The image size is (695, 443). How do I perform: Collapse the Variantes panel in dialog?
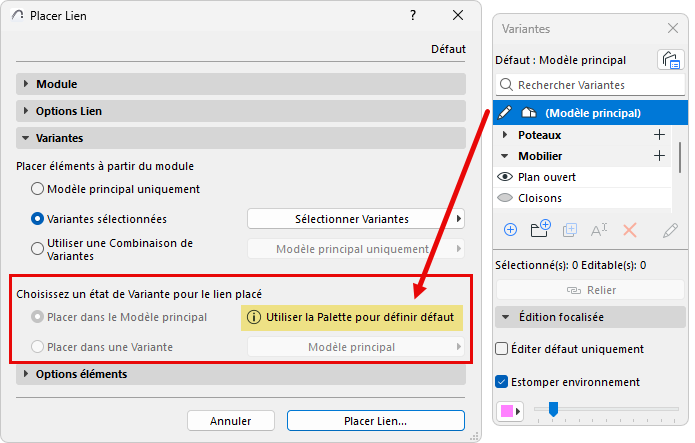click(x=26, y=138)
